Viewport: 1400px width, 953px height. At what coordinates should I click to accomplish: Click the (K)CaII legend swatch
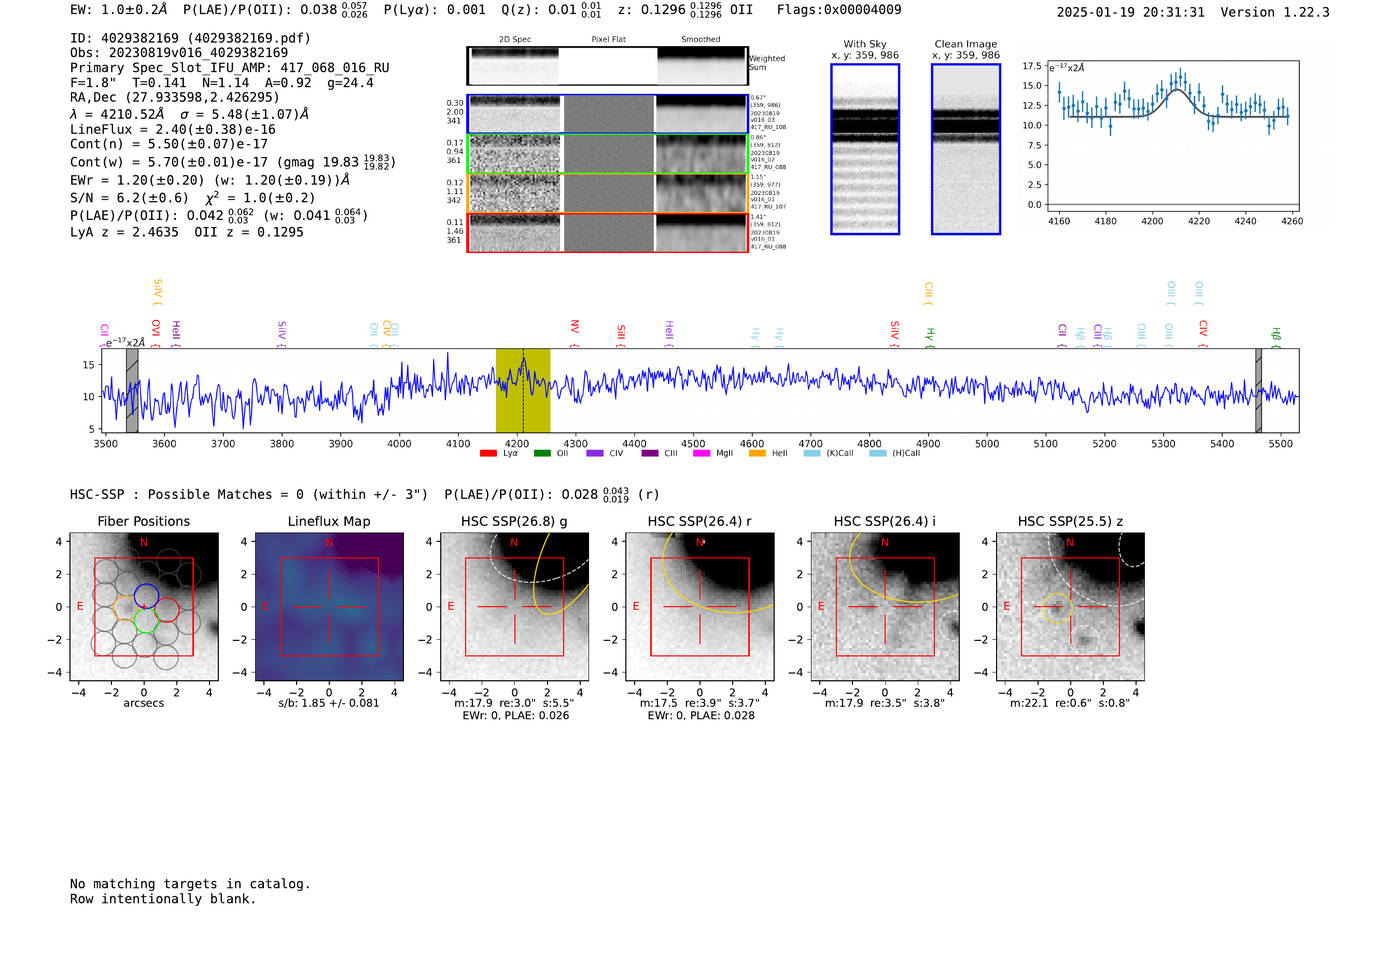[812, 453]
